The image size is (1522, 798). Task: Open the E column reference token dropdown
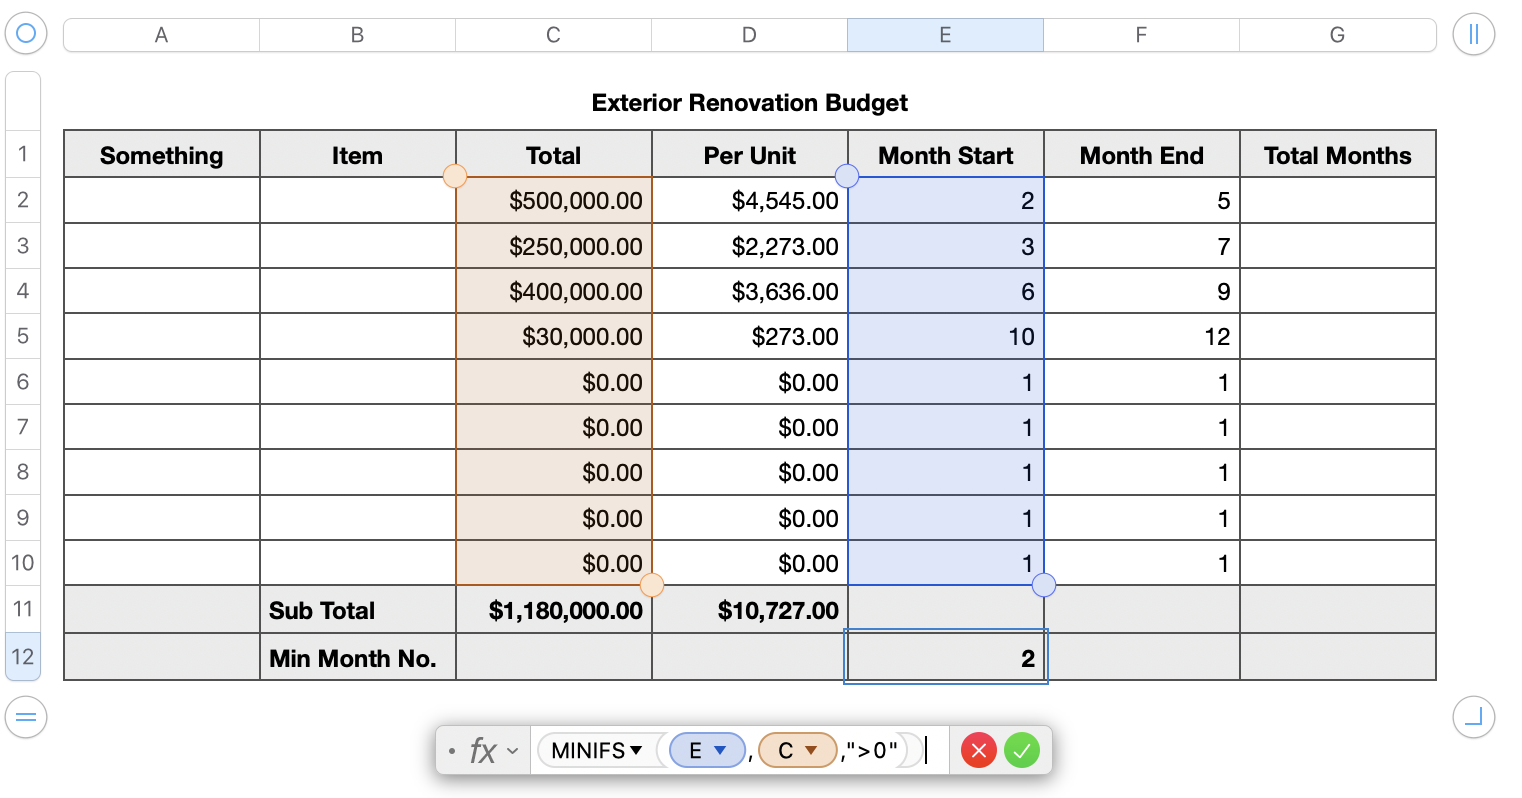719,750
